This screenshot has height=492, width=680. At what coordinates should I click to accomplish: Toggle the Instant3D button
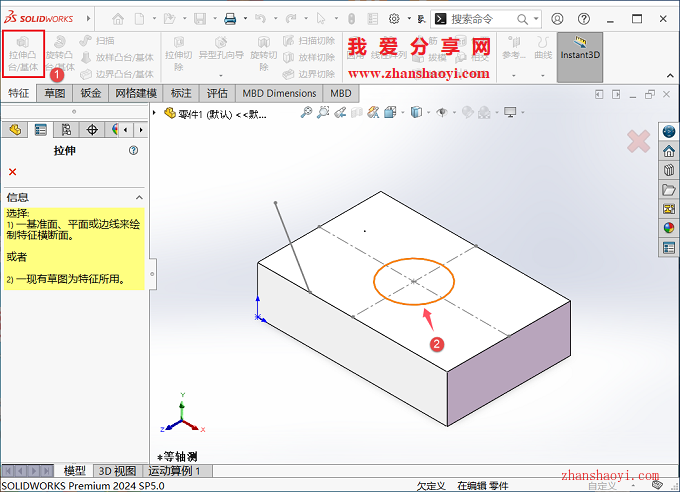(580, 50)
